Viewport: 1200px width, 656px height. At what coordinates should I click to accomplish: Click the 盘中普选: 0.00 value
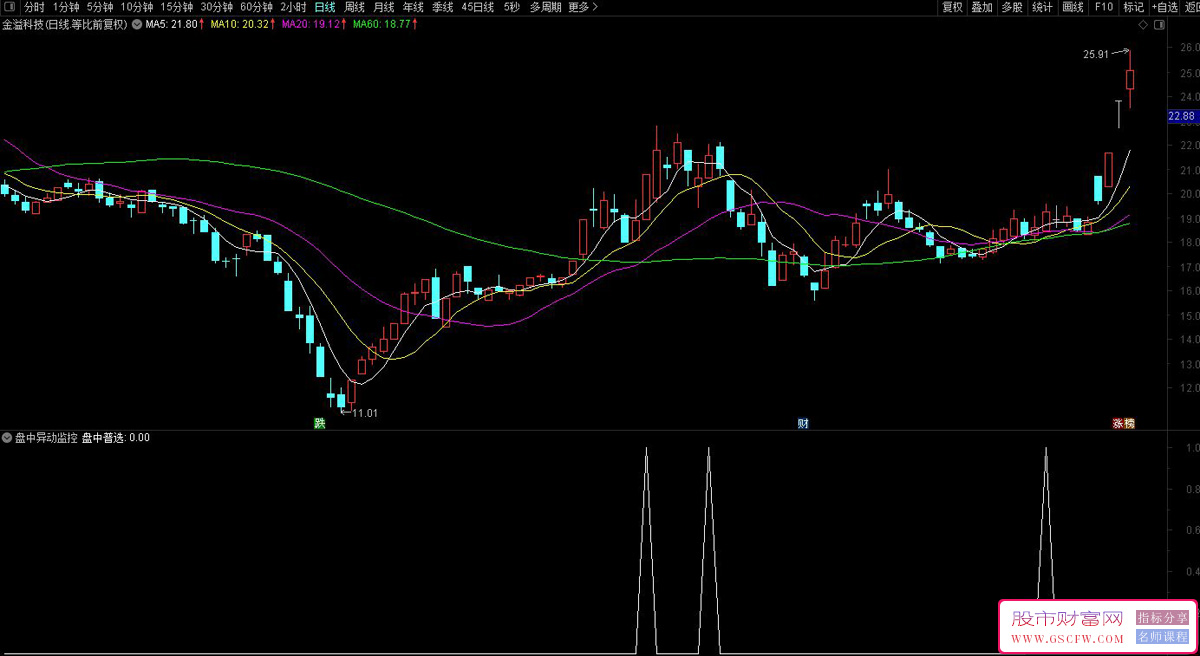pyautogui.click(x=116, y=437)
